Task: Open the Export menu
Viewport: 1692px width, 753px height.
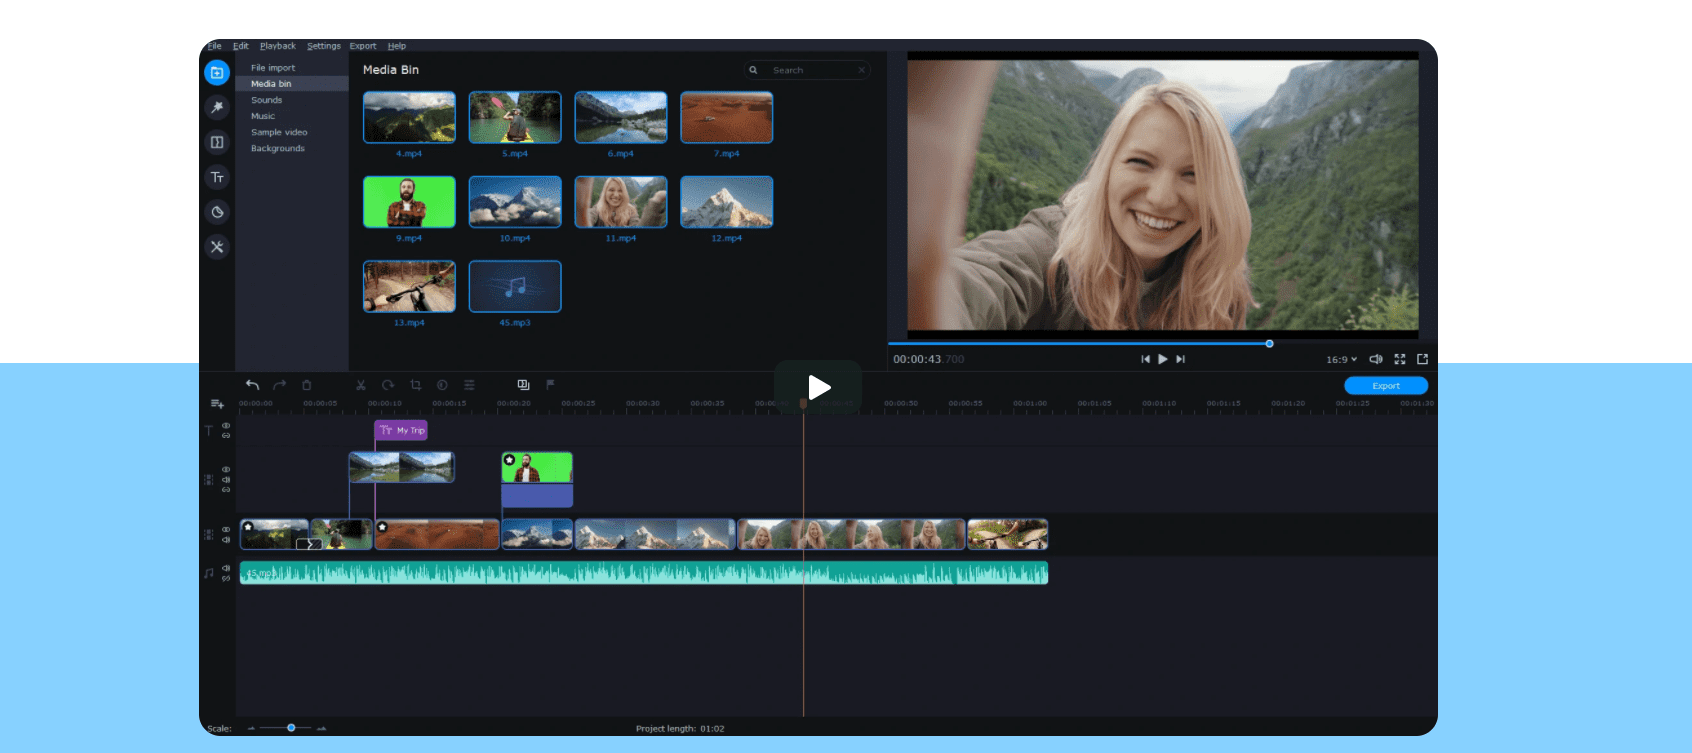Action: pos(363,46)
